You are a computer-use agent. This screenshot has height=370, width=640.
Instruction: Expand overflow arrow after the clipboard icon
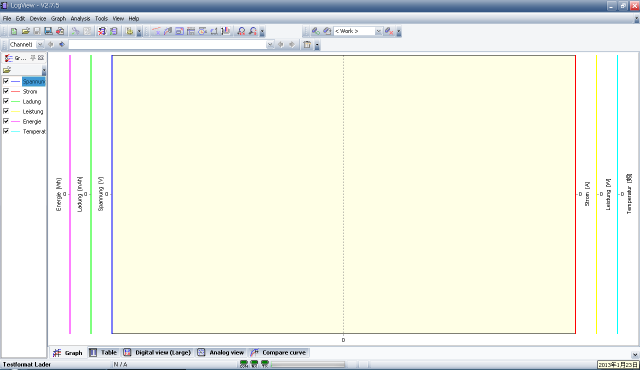[317, 45]
